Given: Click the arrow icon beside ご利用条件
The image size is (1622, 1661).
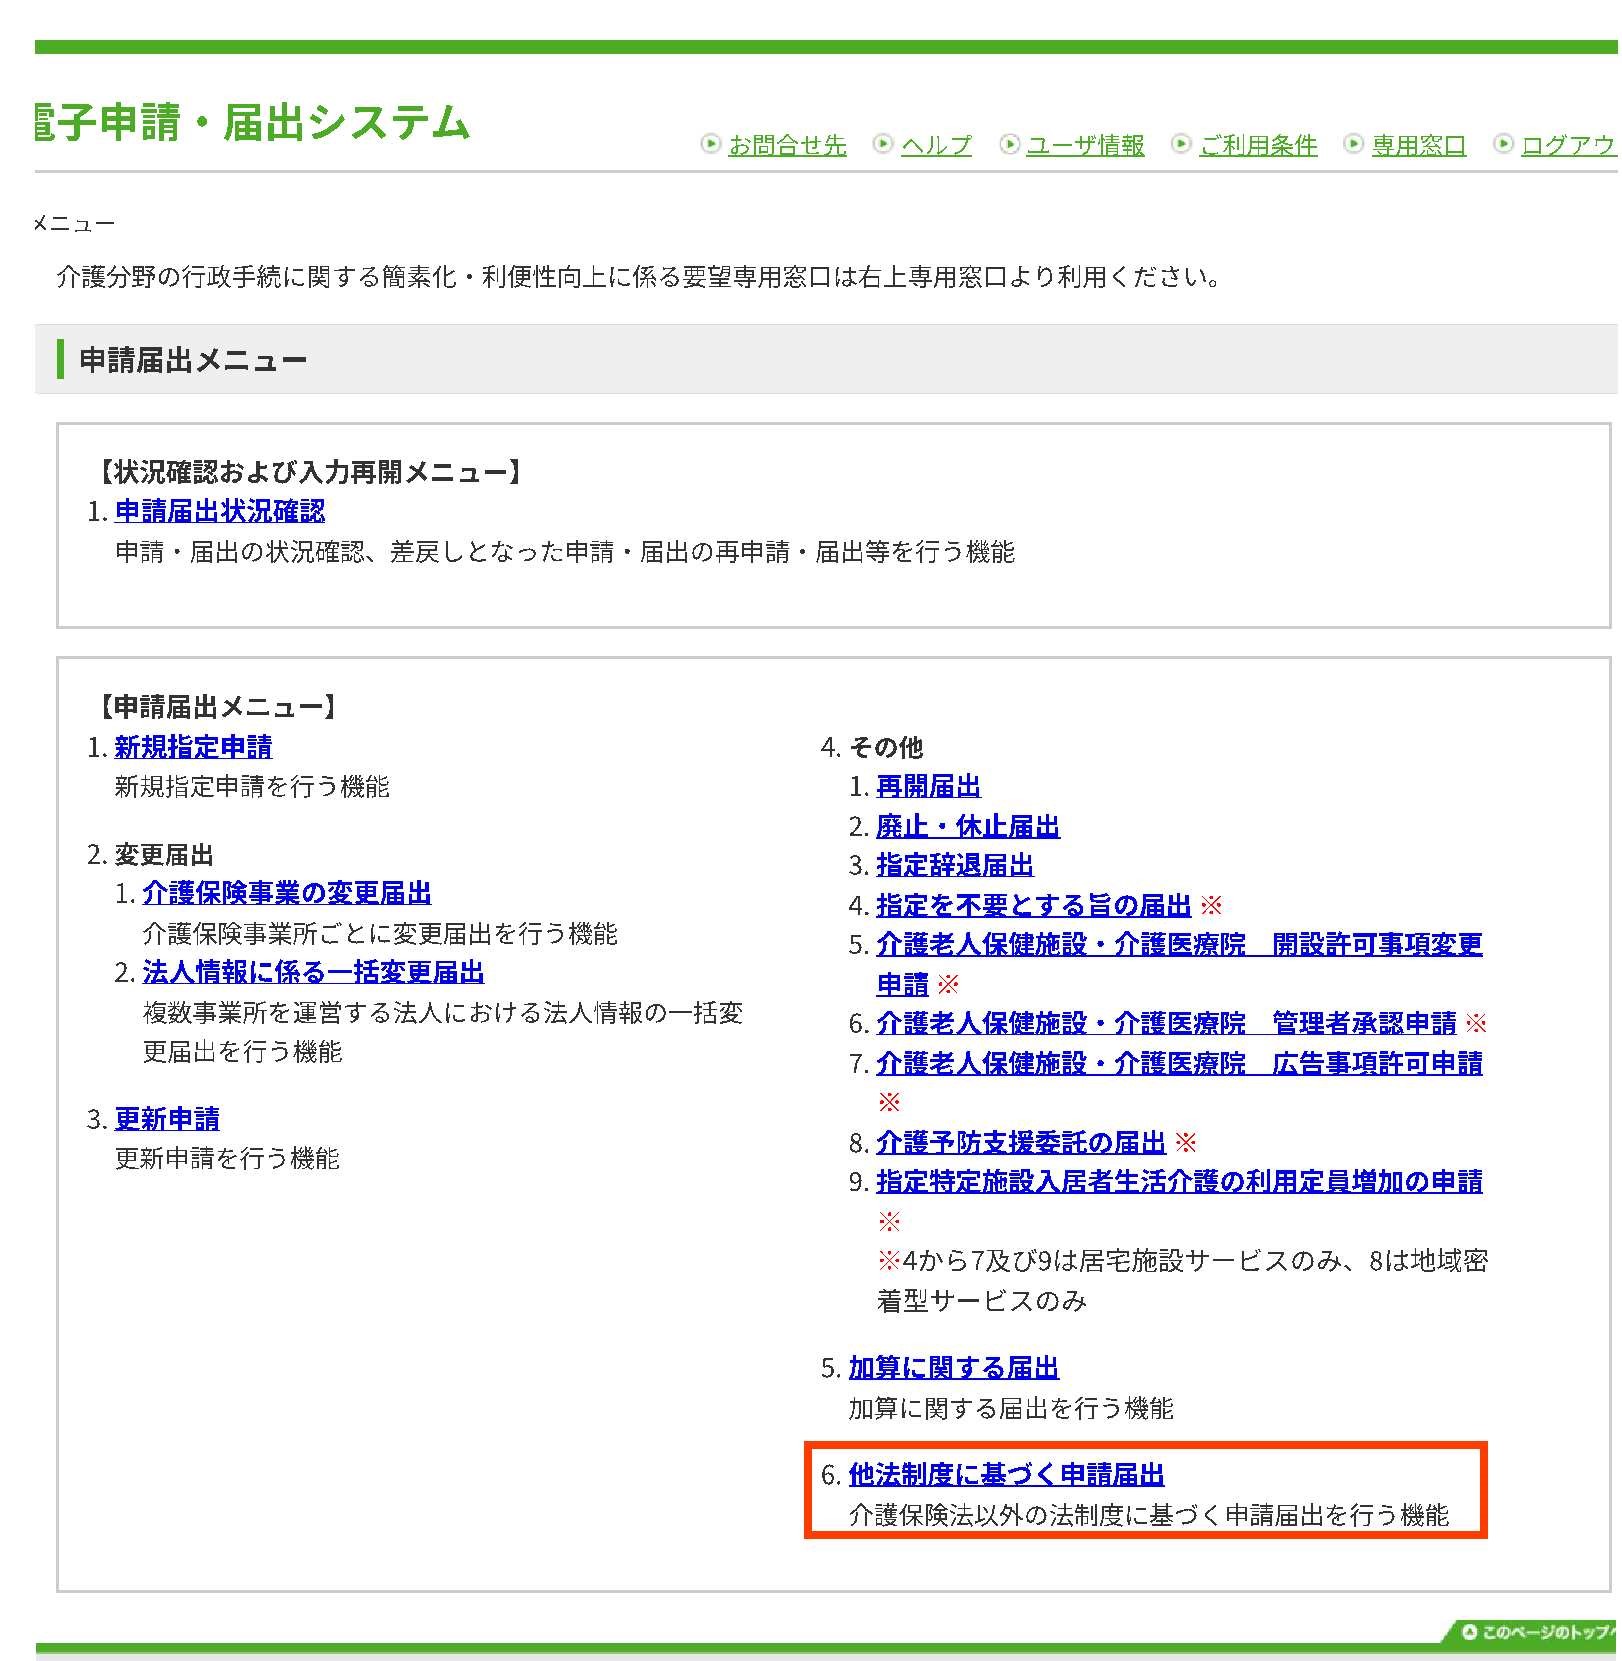Looking at the screenshot, I should coord(1182,144).
